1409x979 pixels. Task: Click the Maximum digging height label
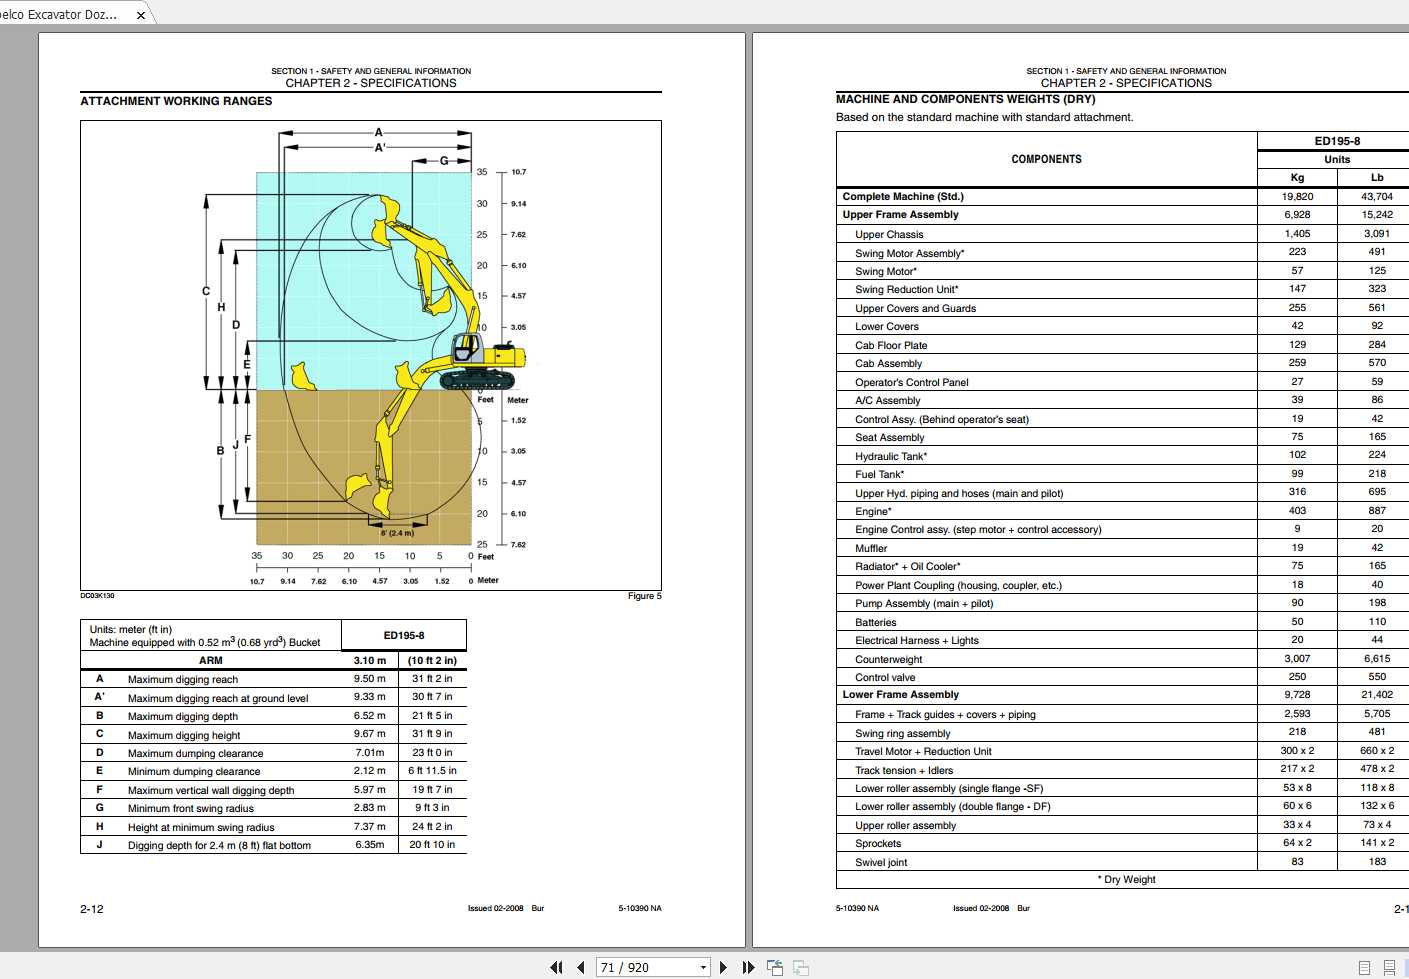pos(184,735)
